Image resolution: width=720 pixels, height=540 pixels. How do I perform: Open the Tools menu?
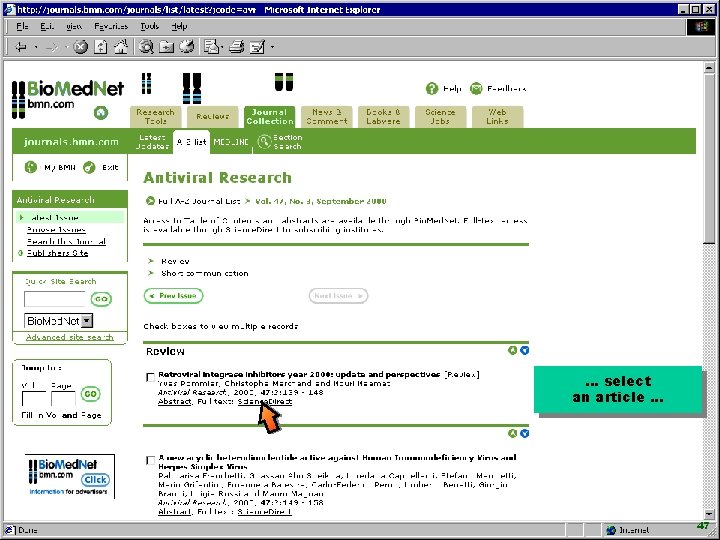[150, 26]
